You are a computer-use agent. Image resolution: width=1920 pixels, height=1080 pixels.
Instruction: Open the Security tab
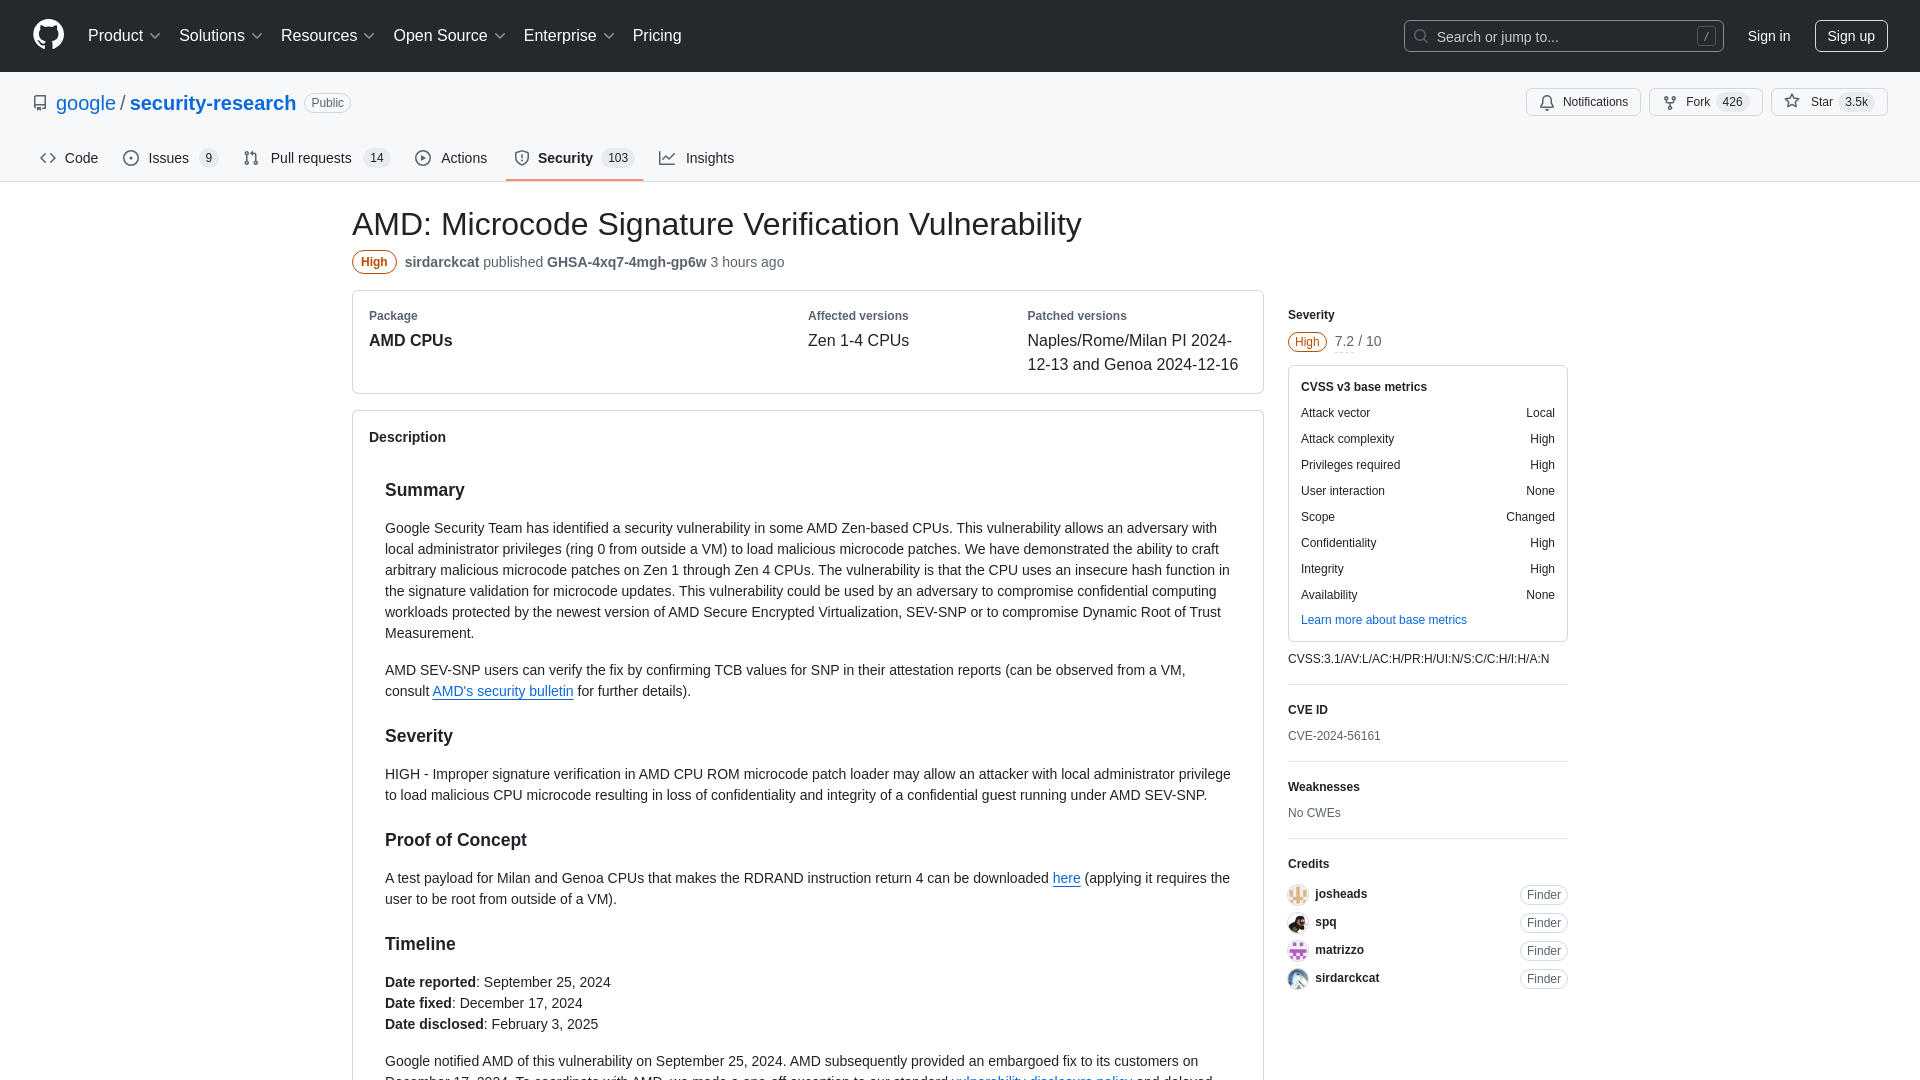(x=574, y=158)
